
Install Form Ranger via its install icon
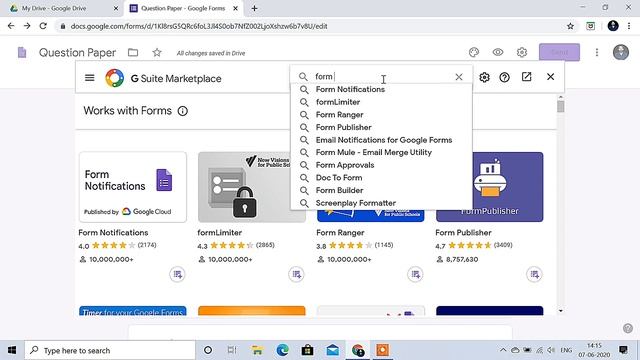415,274
